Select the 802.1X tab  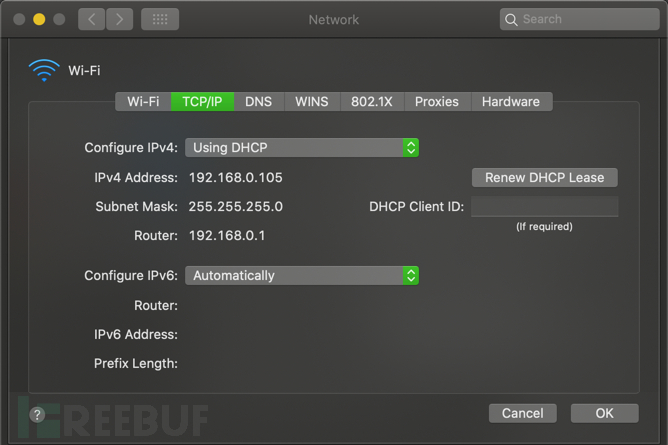tap(372, 101)
